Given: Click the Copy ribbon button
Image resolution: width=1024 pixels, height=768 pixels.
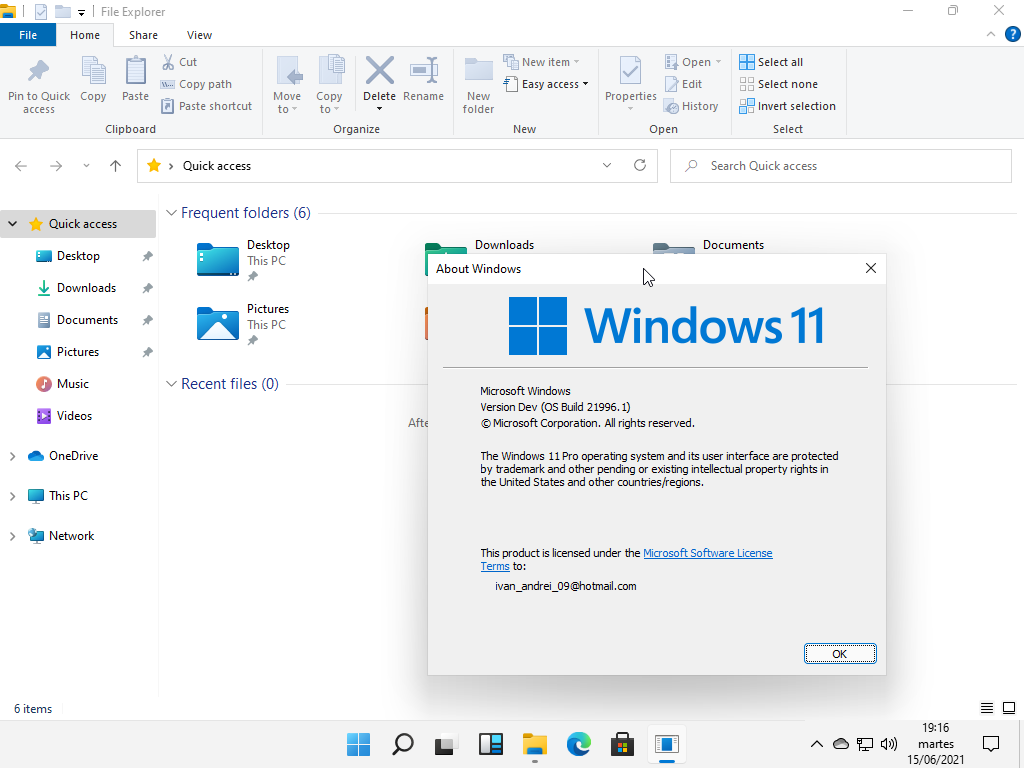Looking at the screenshot, I should tap(93, 79).
